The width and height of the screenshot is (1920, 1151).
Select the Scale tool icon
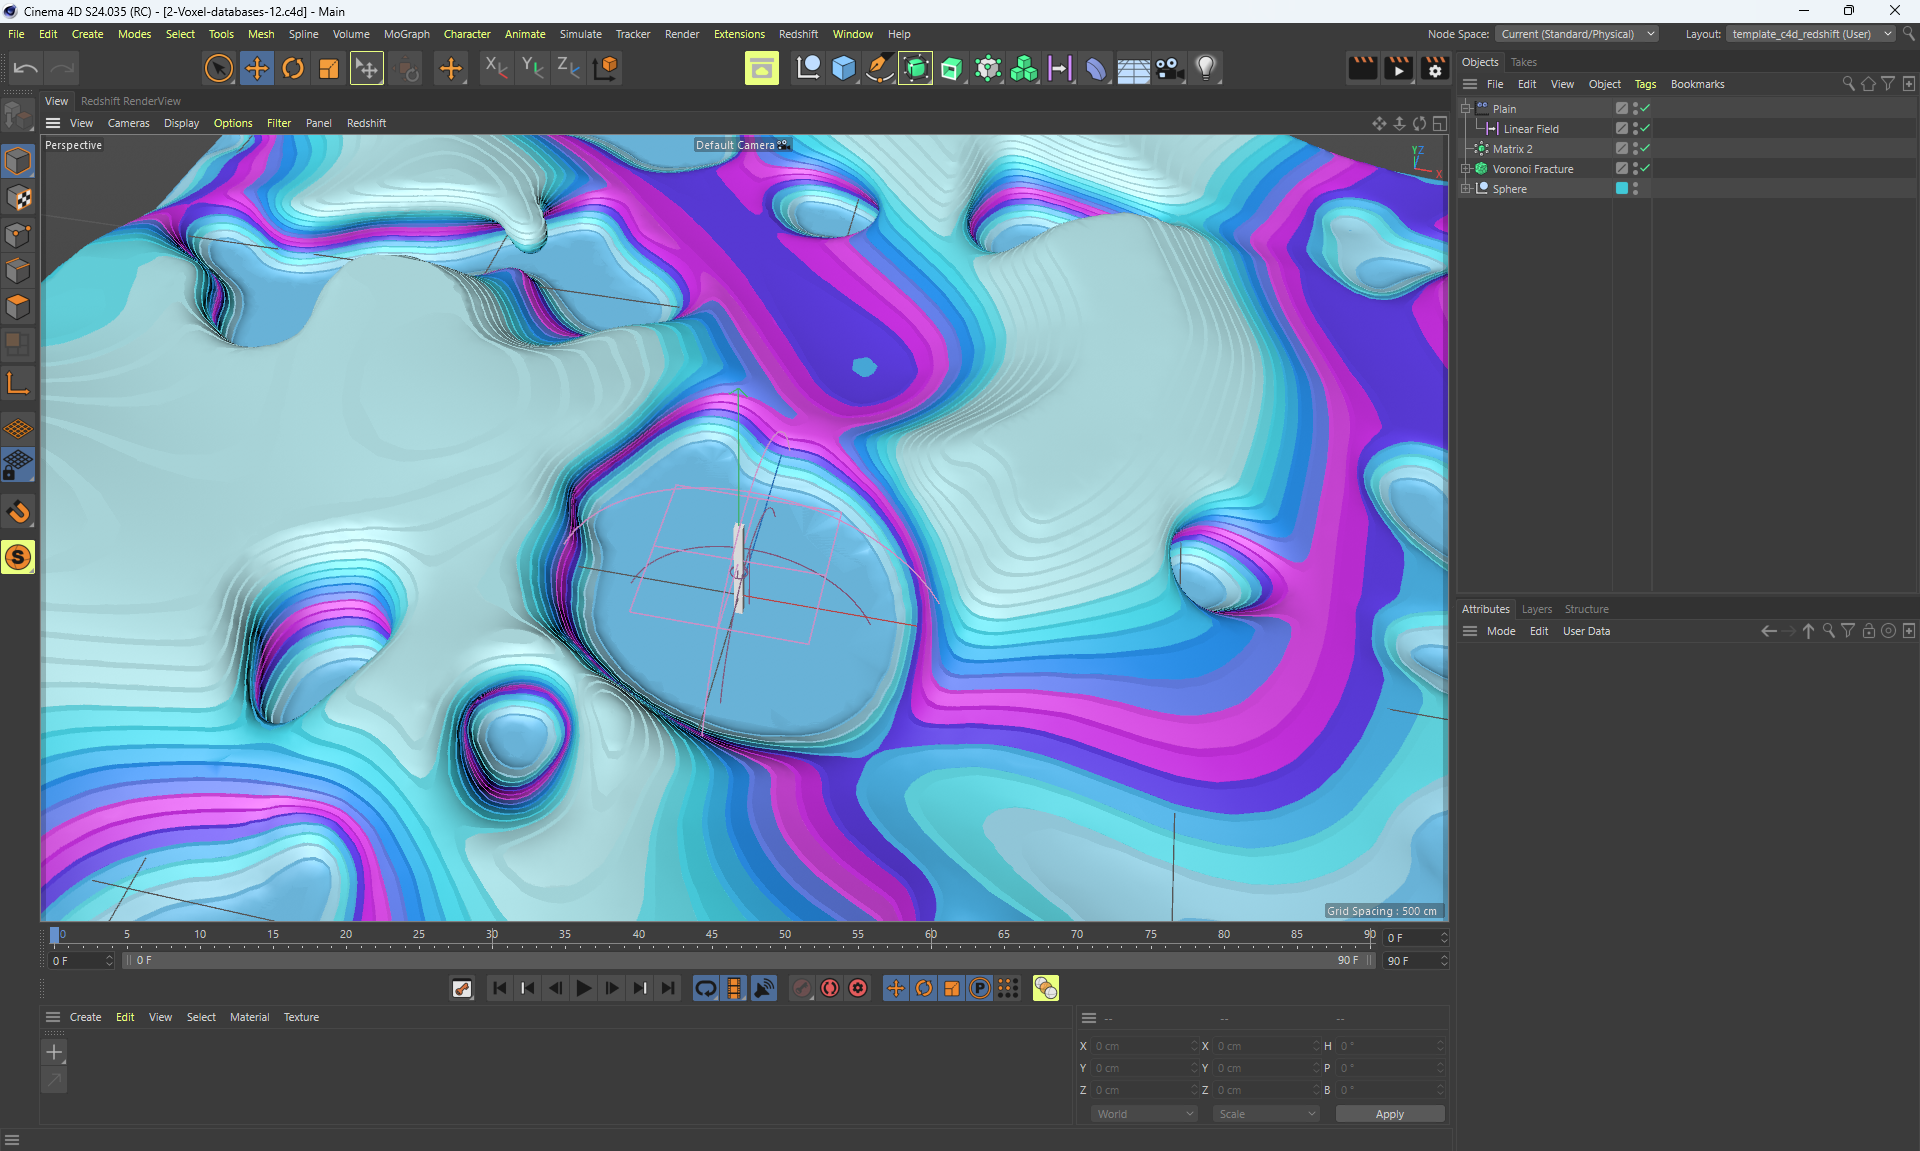coord(329,68)
